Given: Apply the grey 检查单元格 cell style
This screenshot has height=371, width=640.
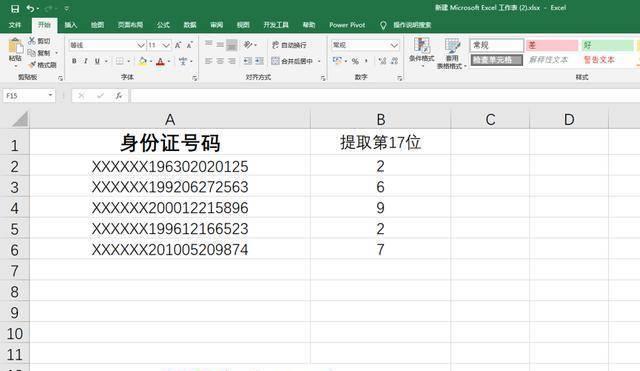Looking at the screenshot, I should 496,60.
